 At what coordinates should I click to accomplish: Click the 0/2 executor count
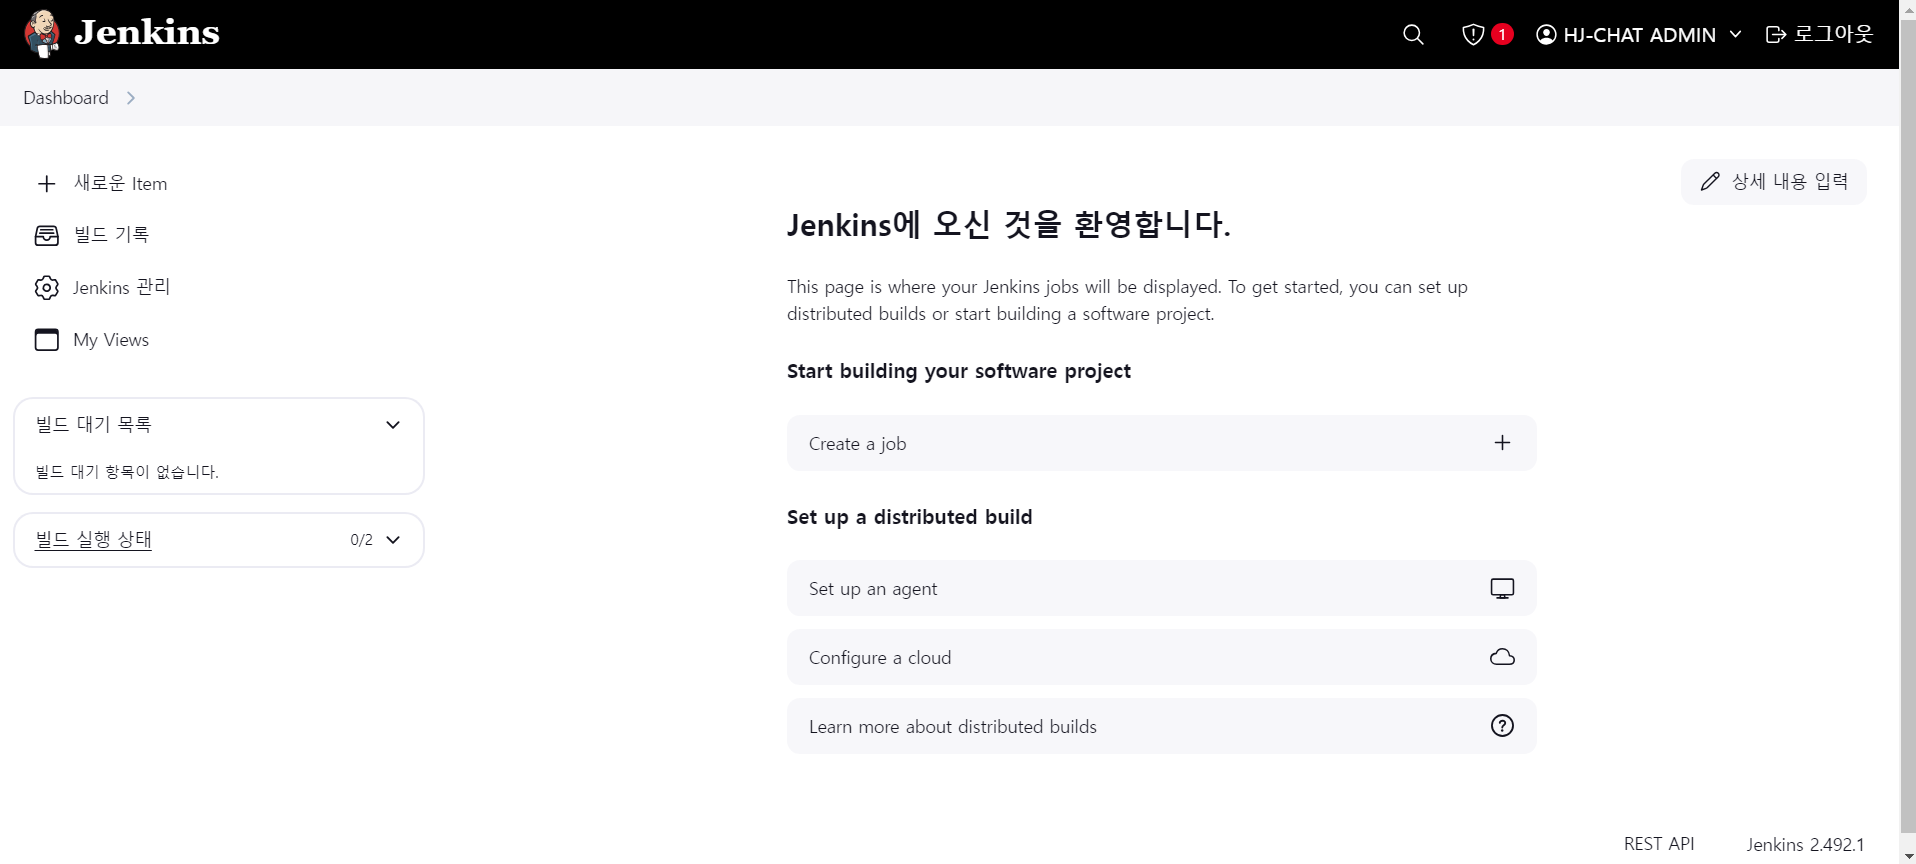pos(361,540)
